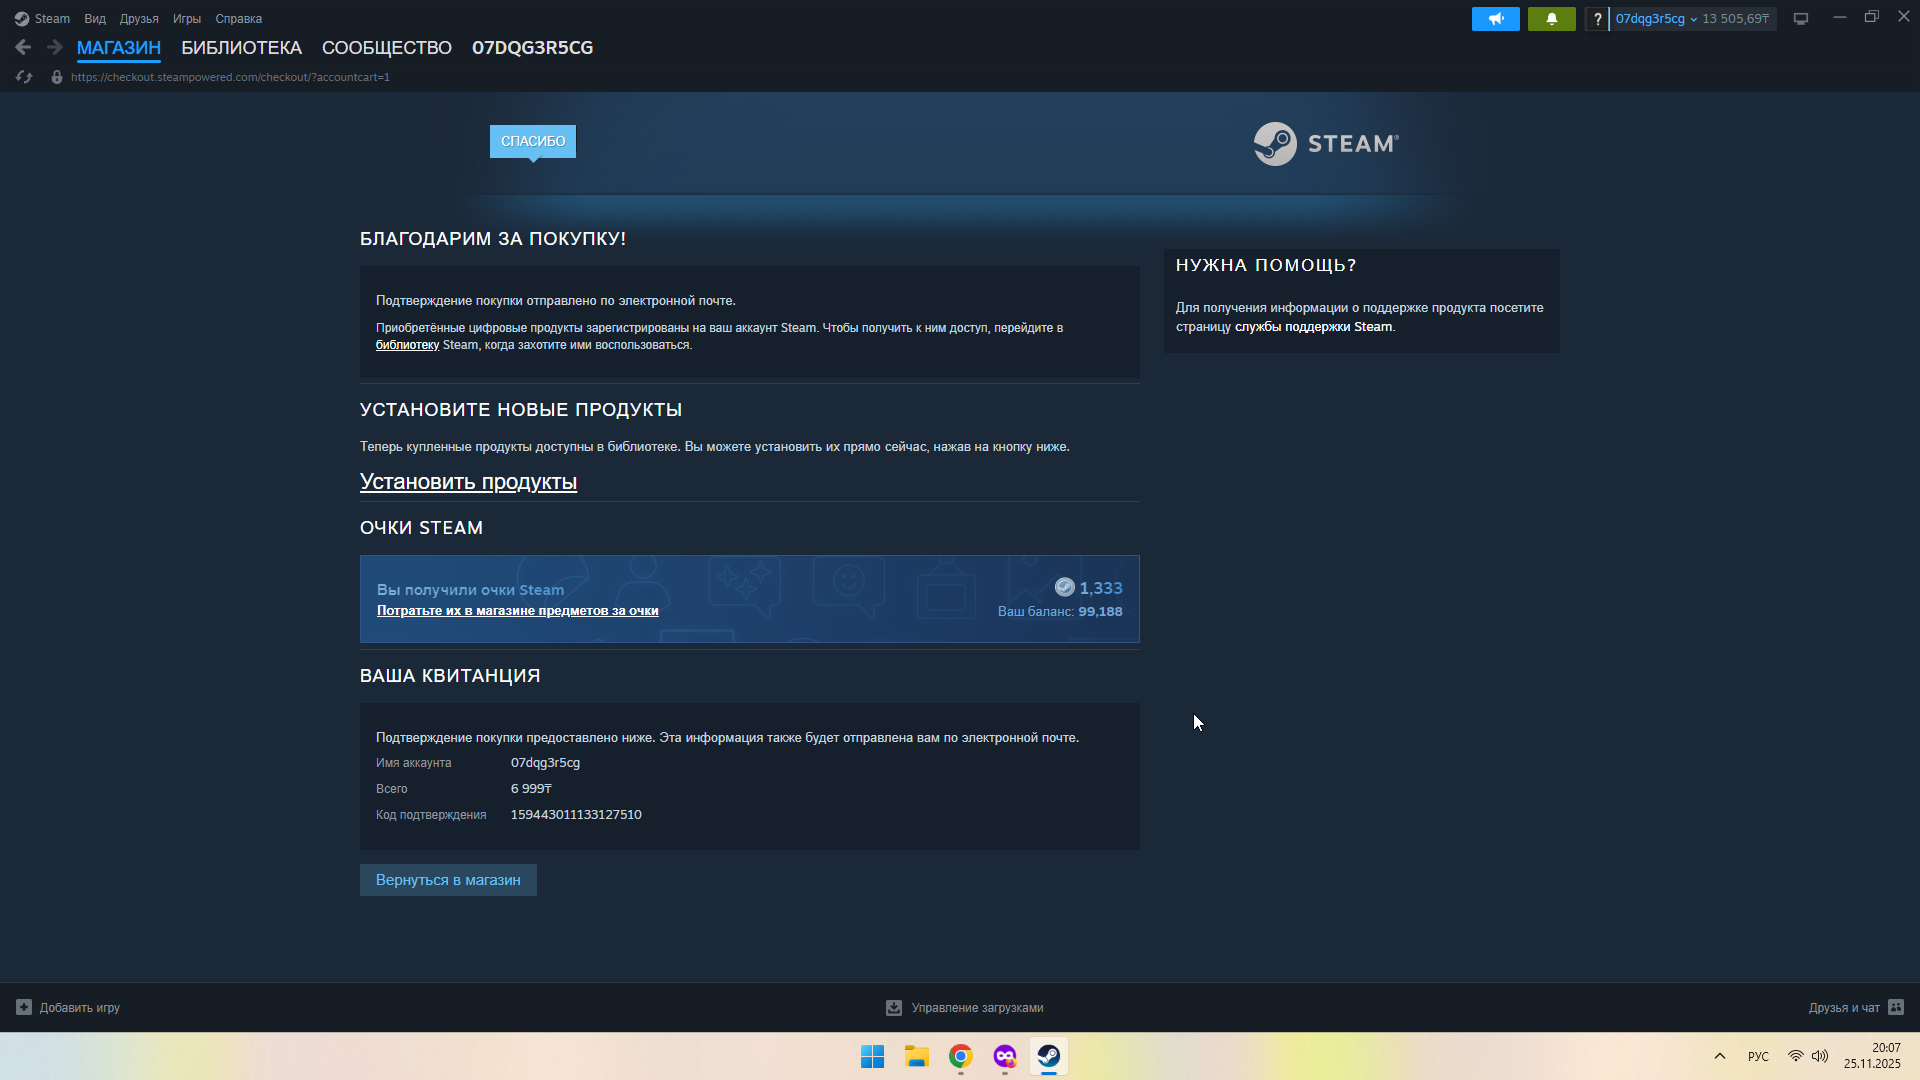Screen dimensions: 1920x1080
Task: Open the СООБЩЕСТВО tab
Action: (386, 48)
